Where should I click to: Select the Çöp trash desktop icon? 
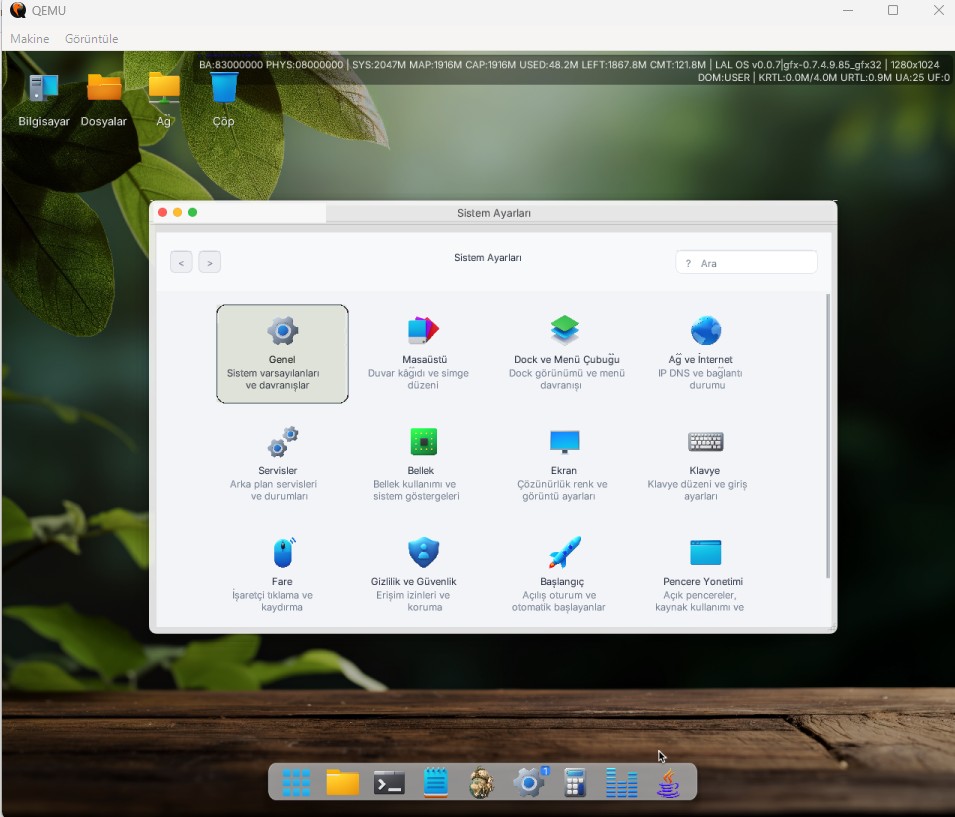point(224,100)
